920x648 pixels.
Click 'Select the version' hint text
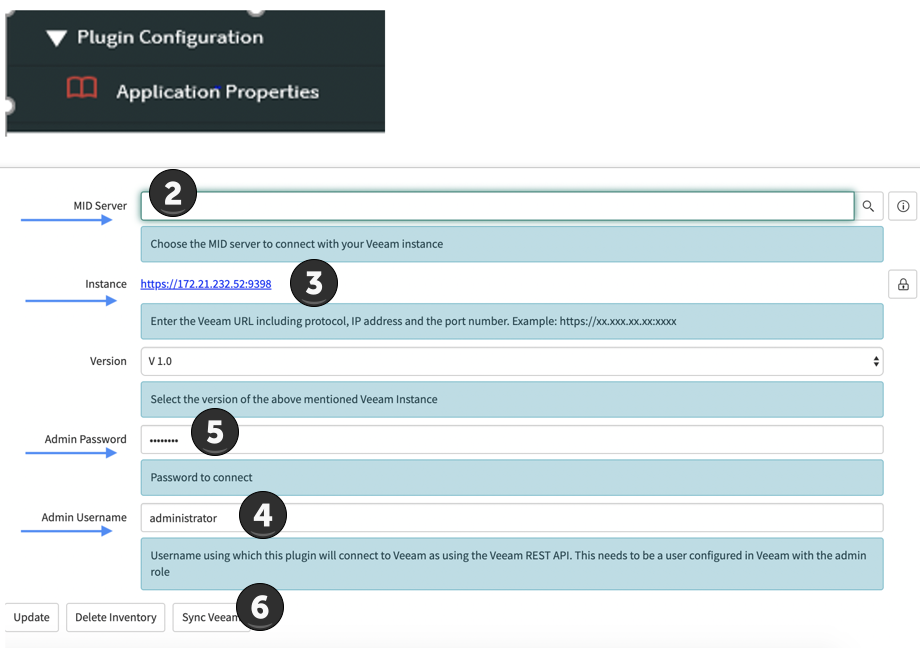293,400
